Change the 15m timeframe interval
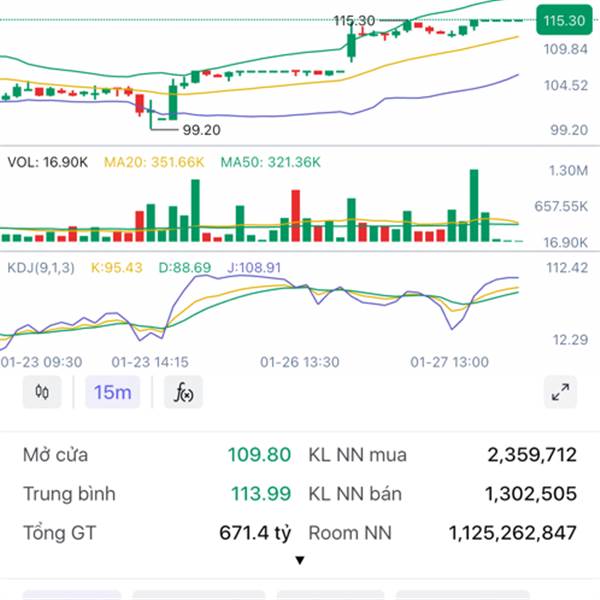 112,392
